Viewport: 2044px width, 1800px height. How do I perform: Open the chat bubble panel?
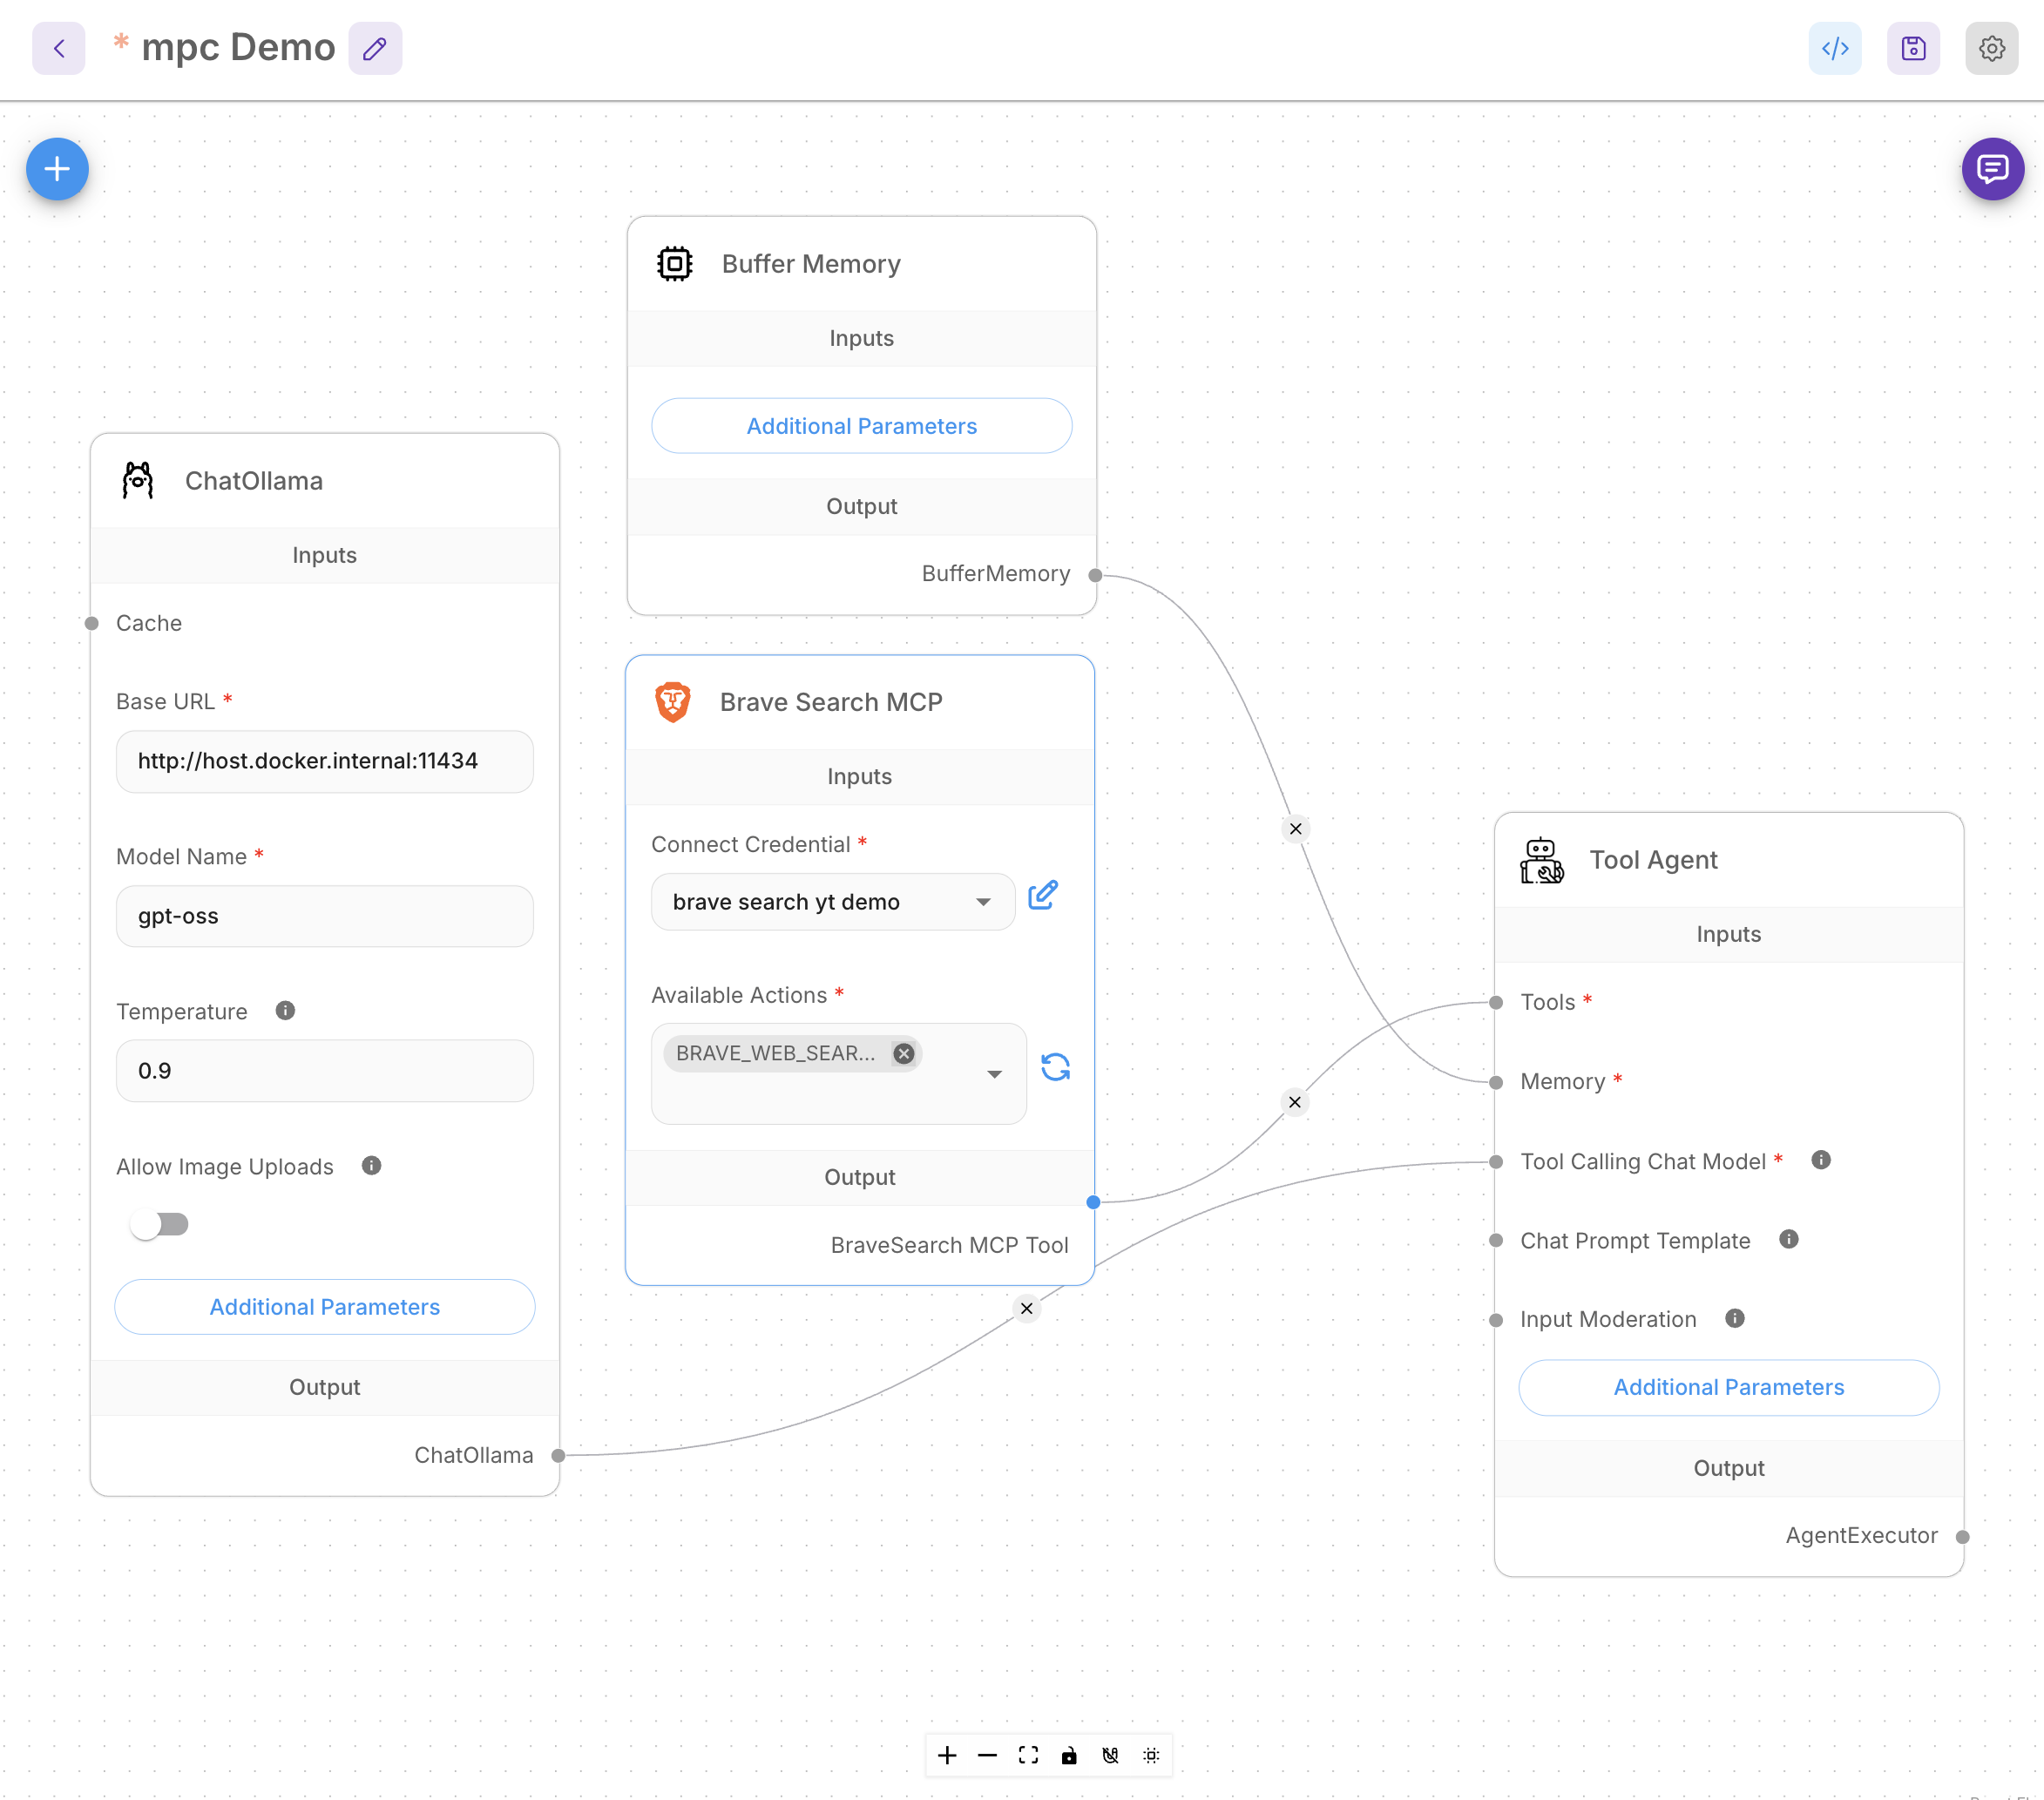(1992, 169)
